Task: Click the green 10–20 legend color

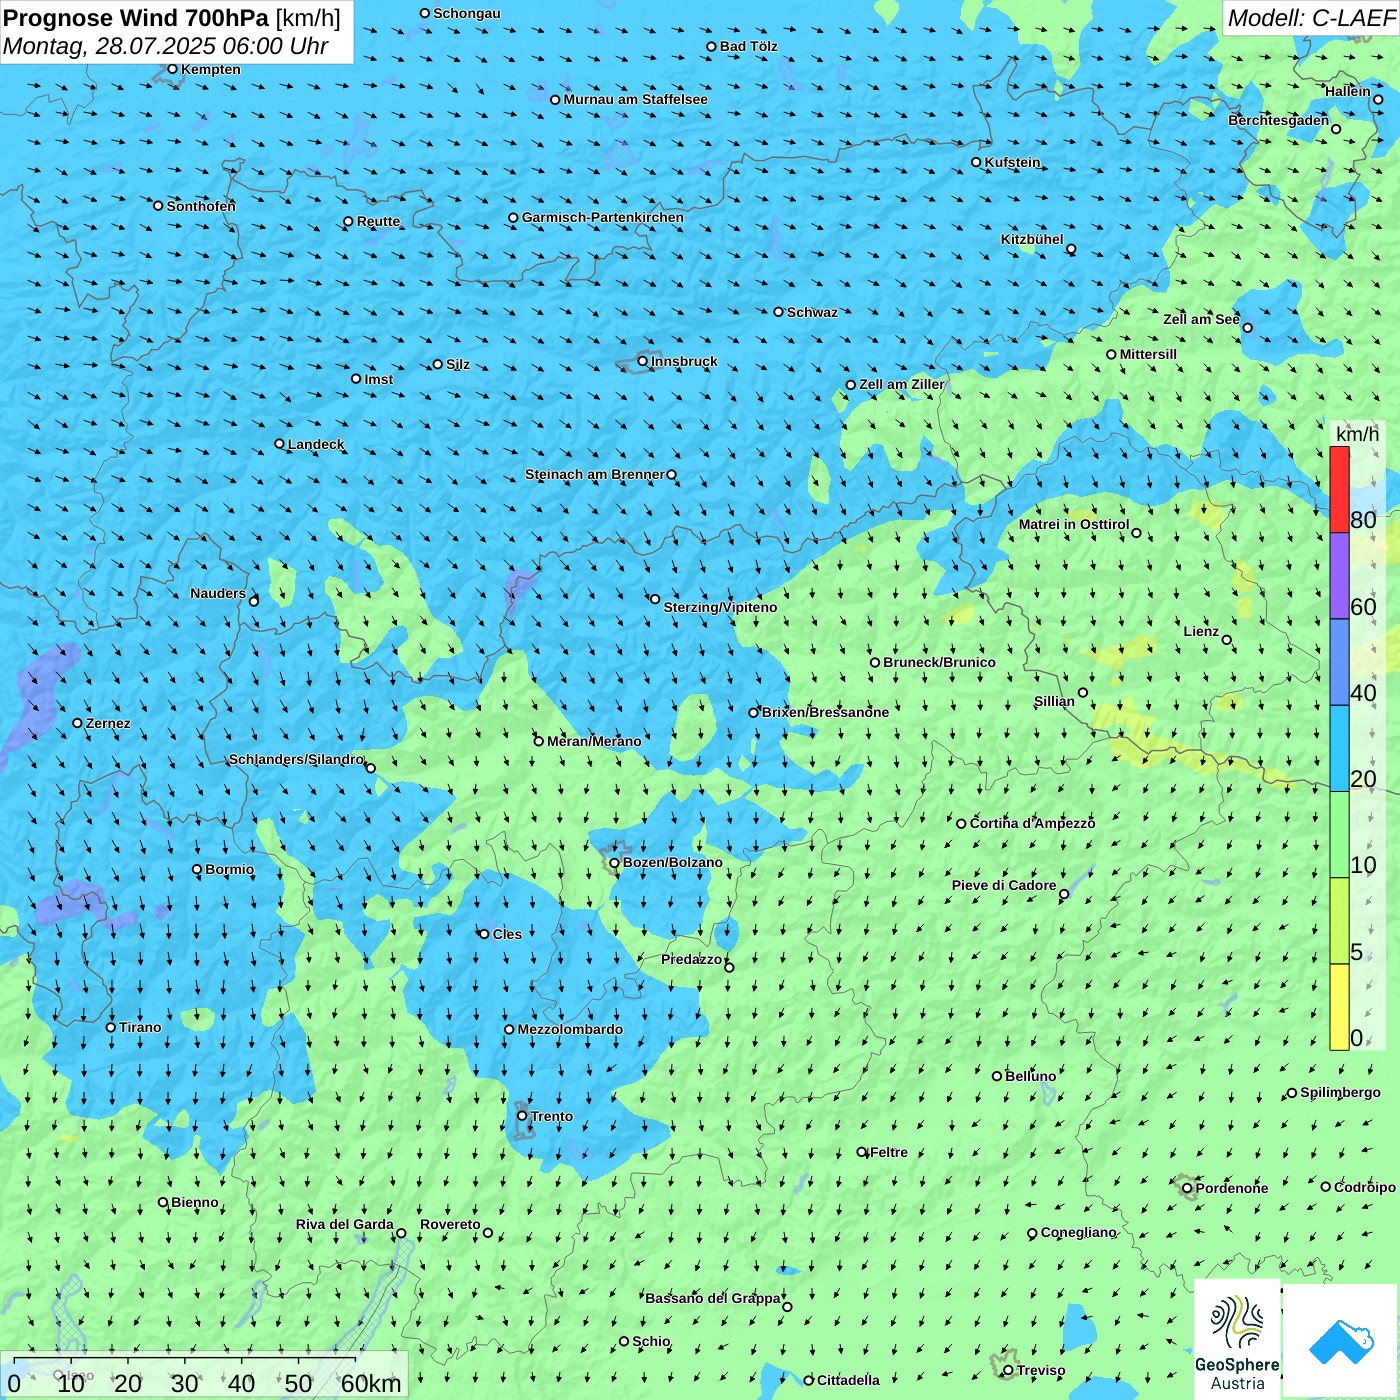Action: (x=1339, y=835)
